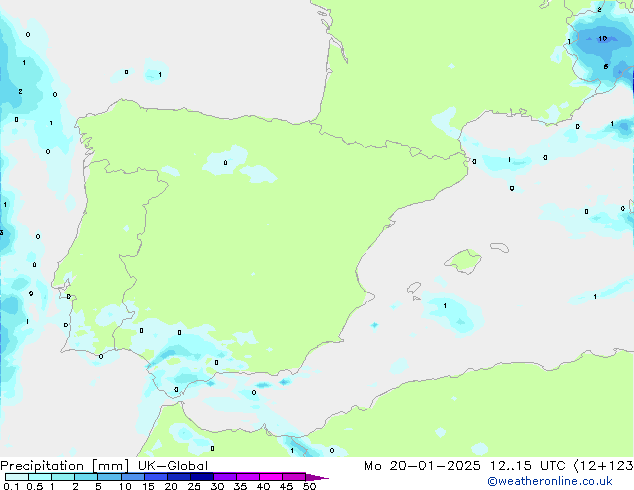Click the 'Mo 20-01-2025' forecast date text

422,466
